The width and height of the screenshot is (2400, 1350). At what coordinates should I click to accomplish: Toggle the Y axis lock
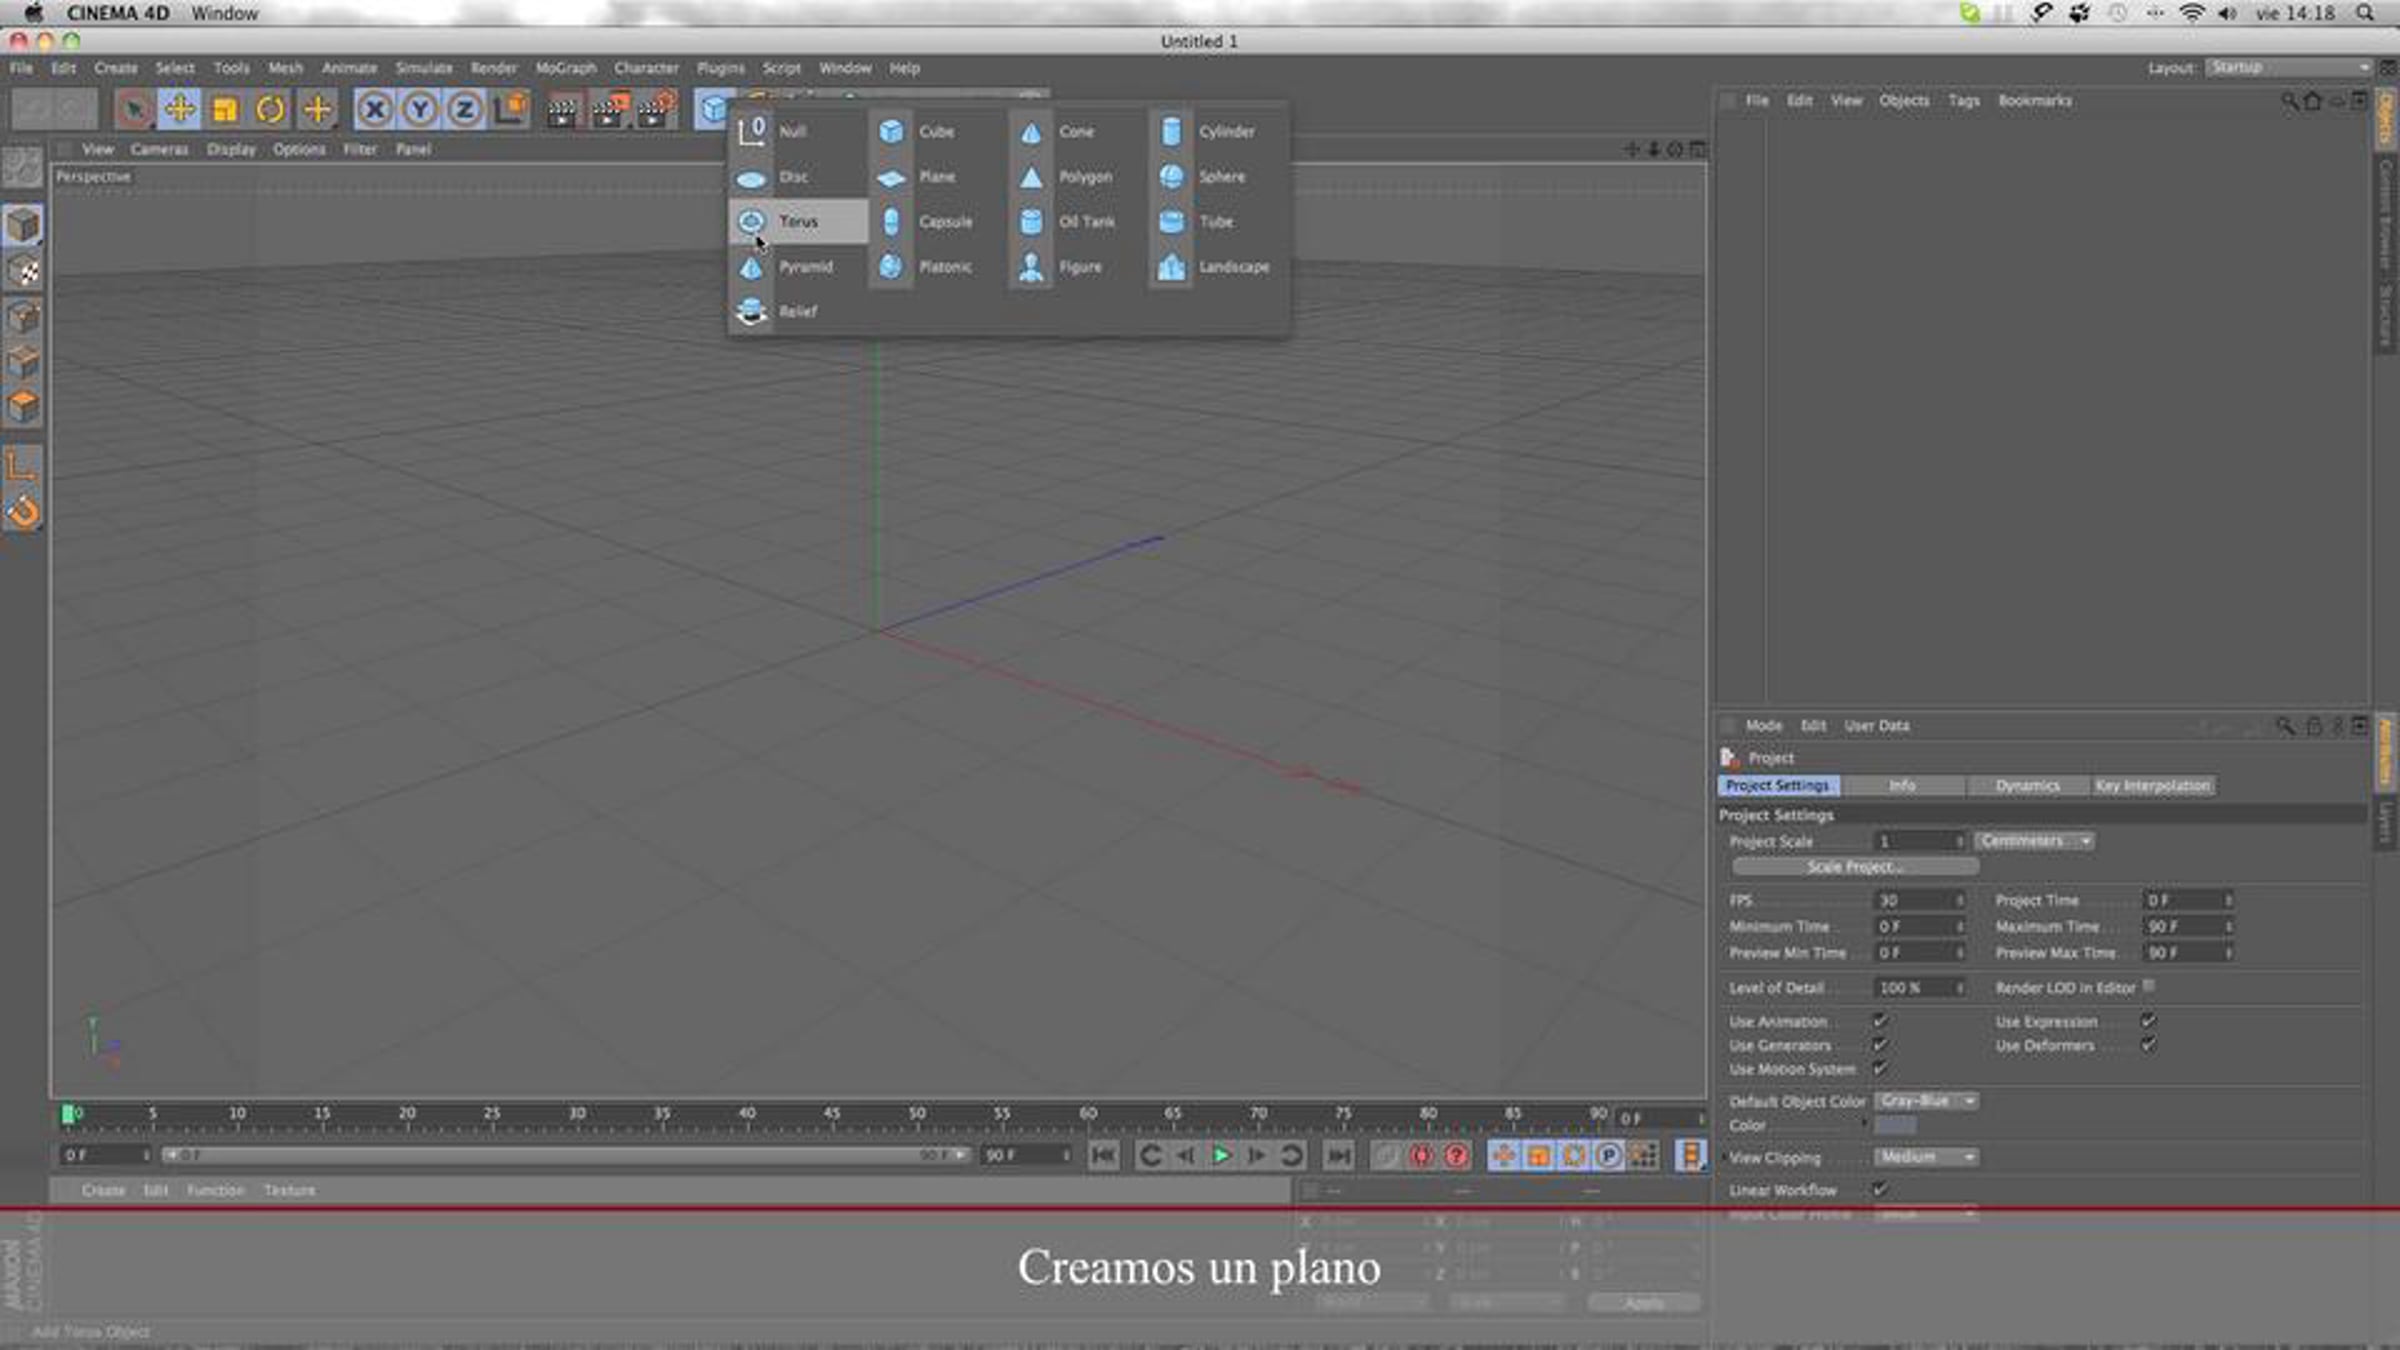(x=420, y=109)
